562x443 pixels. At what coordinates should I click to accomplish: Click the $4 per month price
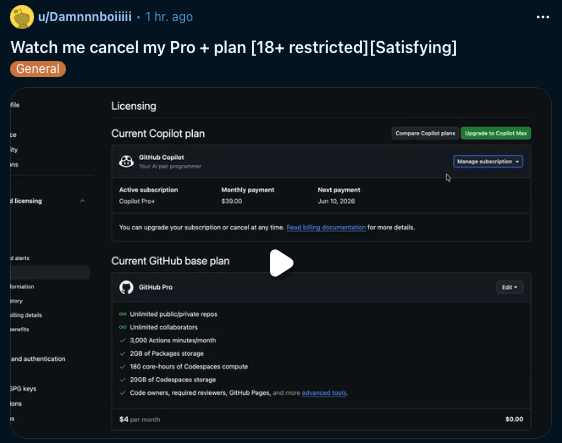(x=140, y=419)
